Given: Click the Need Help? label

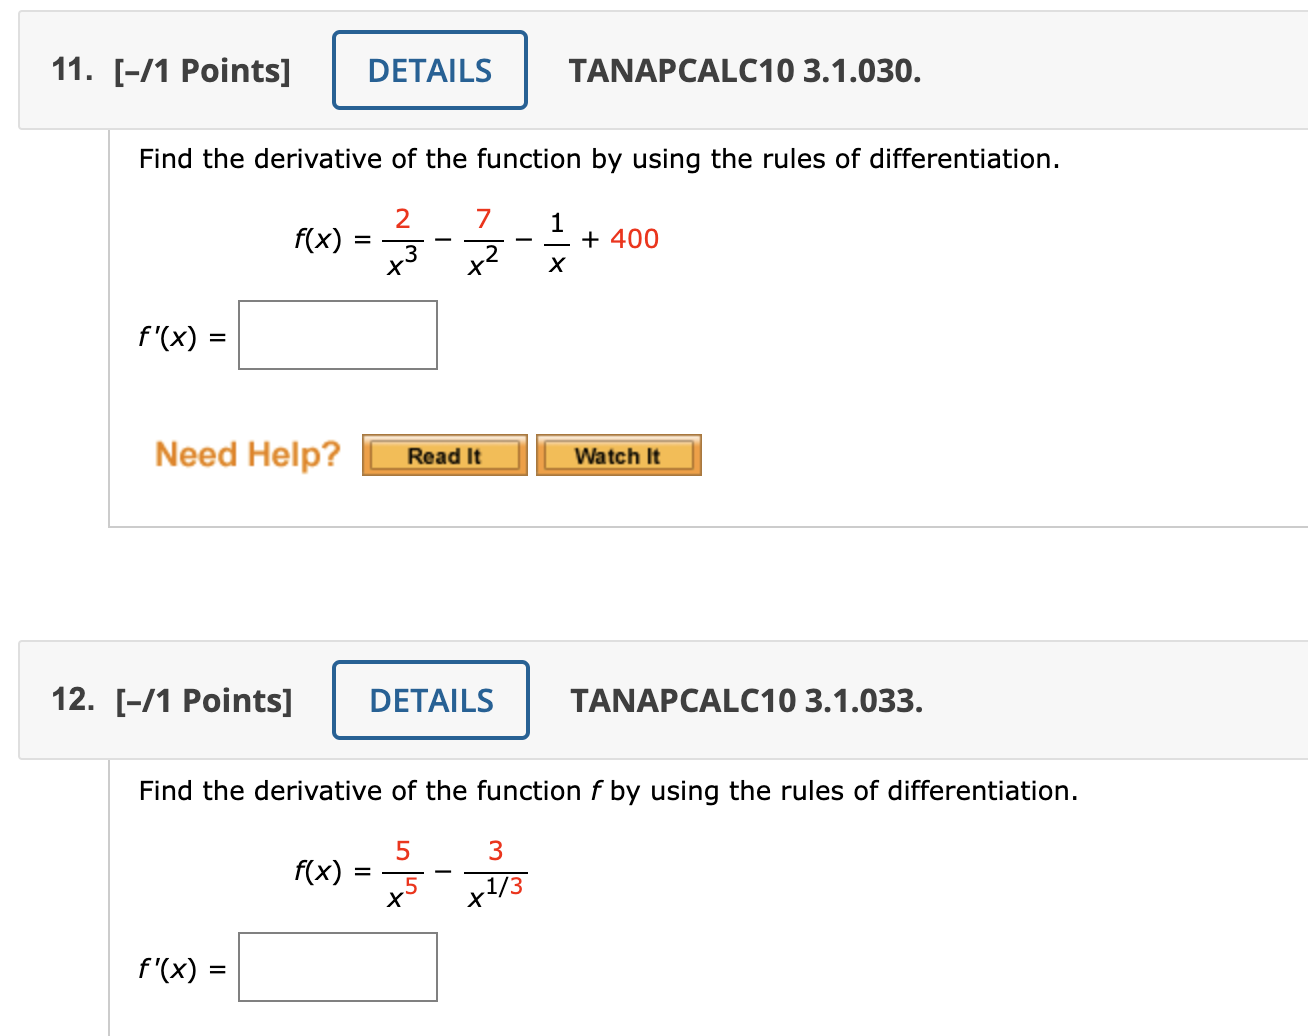Looking at the screenshot, I should (x=247, y=455).
